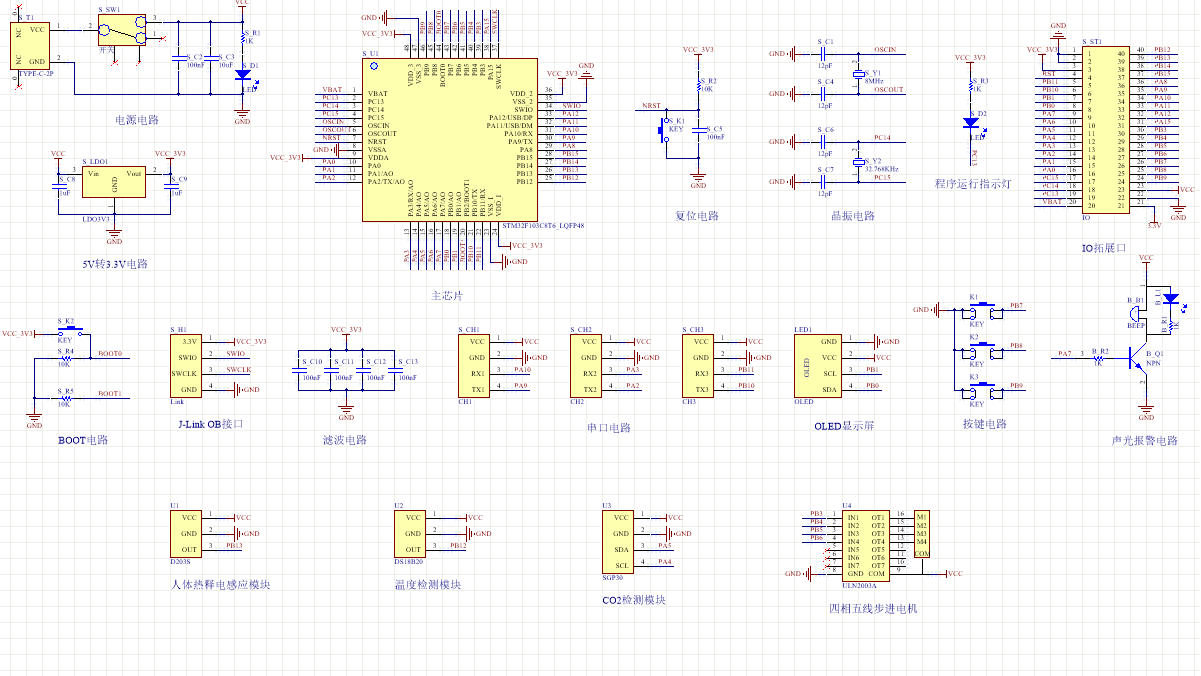This screenshot has width=1201, height=676.
Task: Click the '按键电路' section title
Action: pos(985,424)
